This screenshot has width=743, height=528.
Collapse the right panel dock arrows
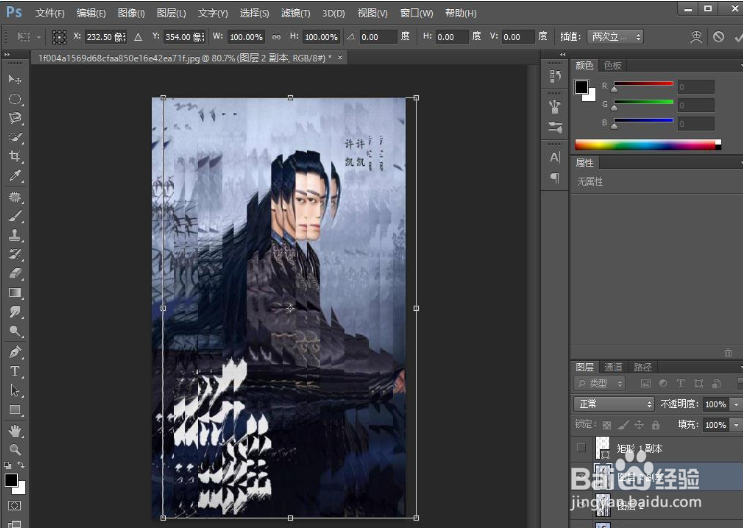tap(562, 55)
